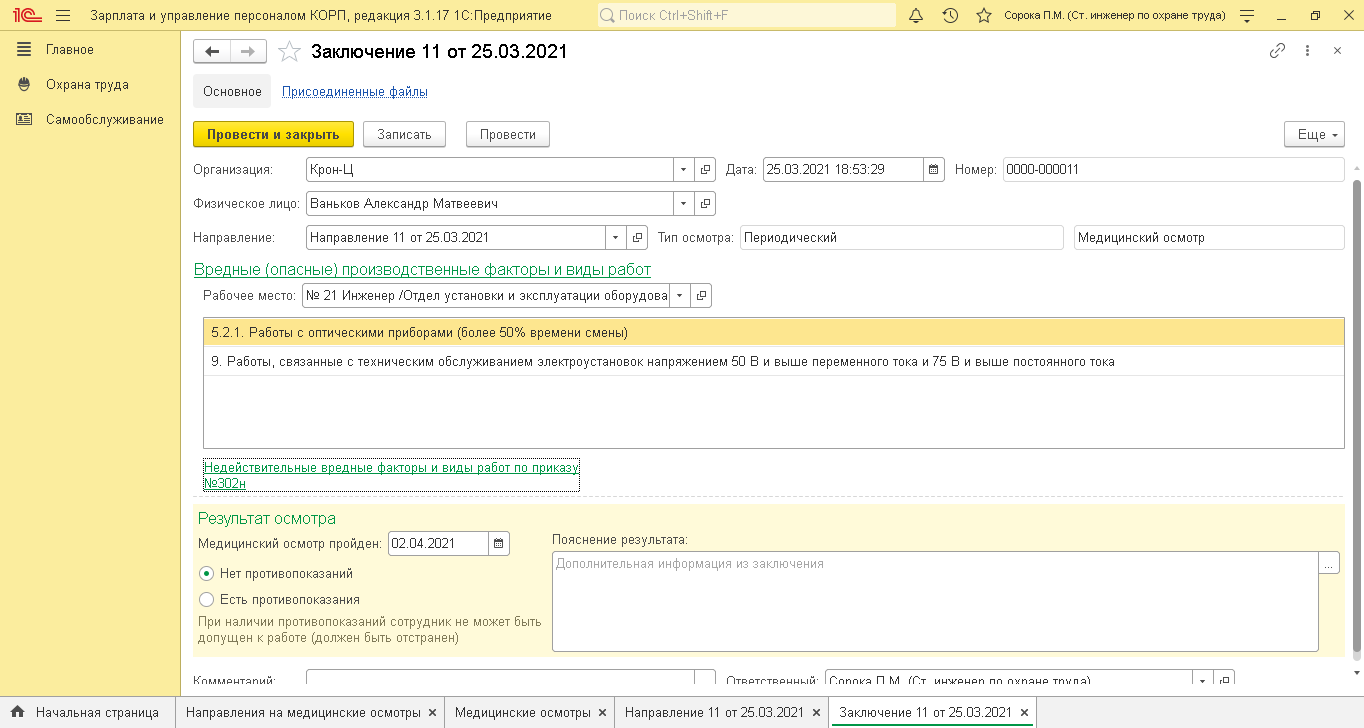Open the history clock icon
1364x728 pixels.
pos(950,16)
